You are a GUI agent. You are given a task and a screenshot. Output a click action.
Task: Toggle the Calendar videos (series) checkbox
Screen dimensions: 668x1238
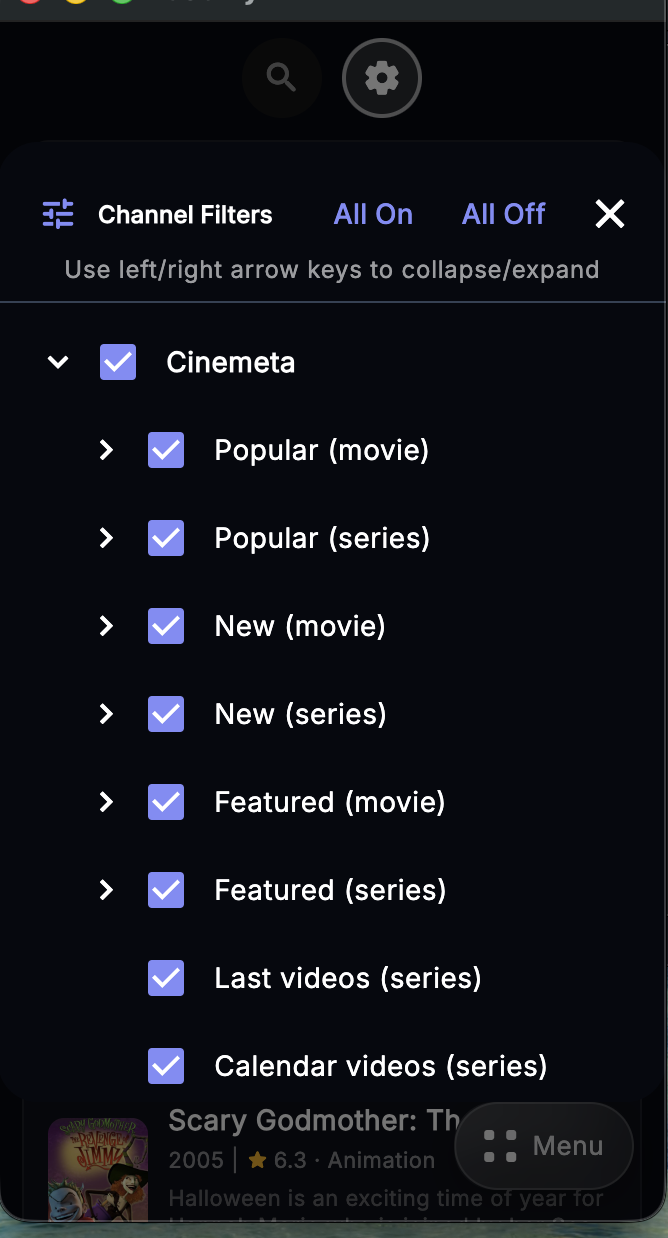pyautogui.click(x=166, y=1066)
